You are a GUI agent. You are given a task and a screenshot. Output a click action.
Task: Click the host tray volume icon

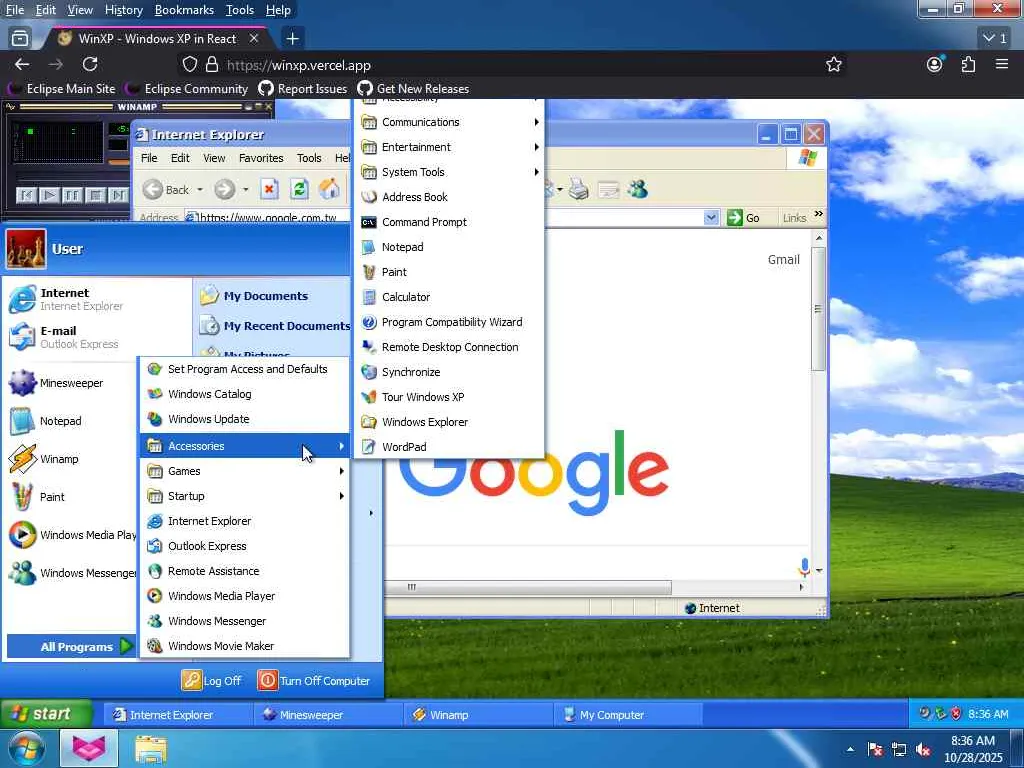tap(923, 749)
